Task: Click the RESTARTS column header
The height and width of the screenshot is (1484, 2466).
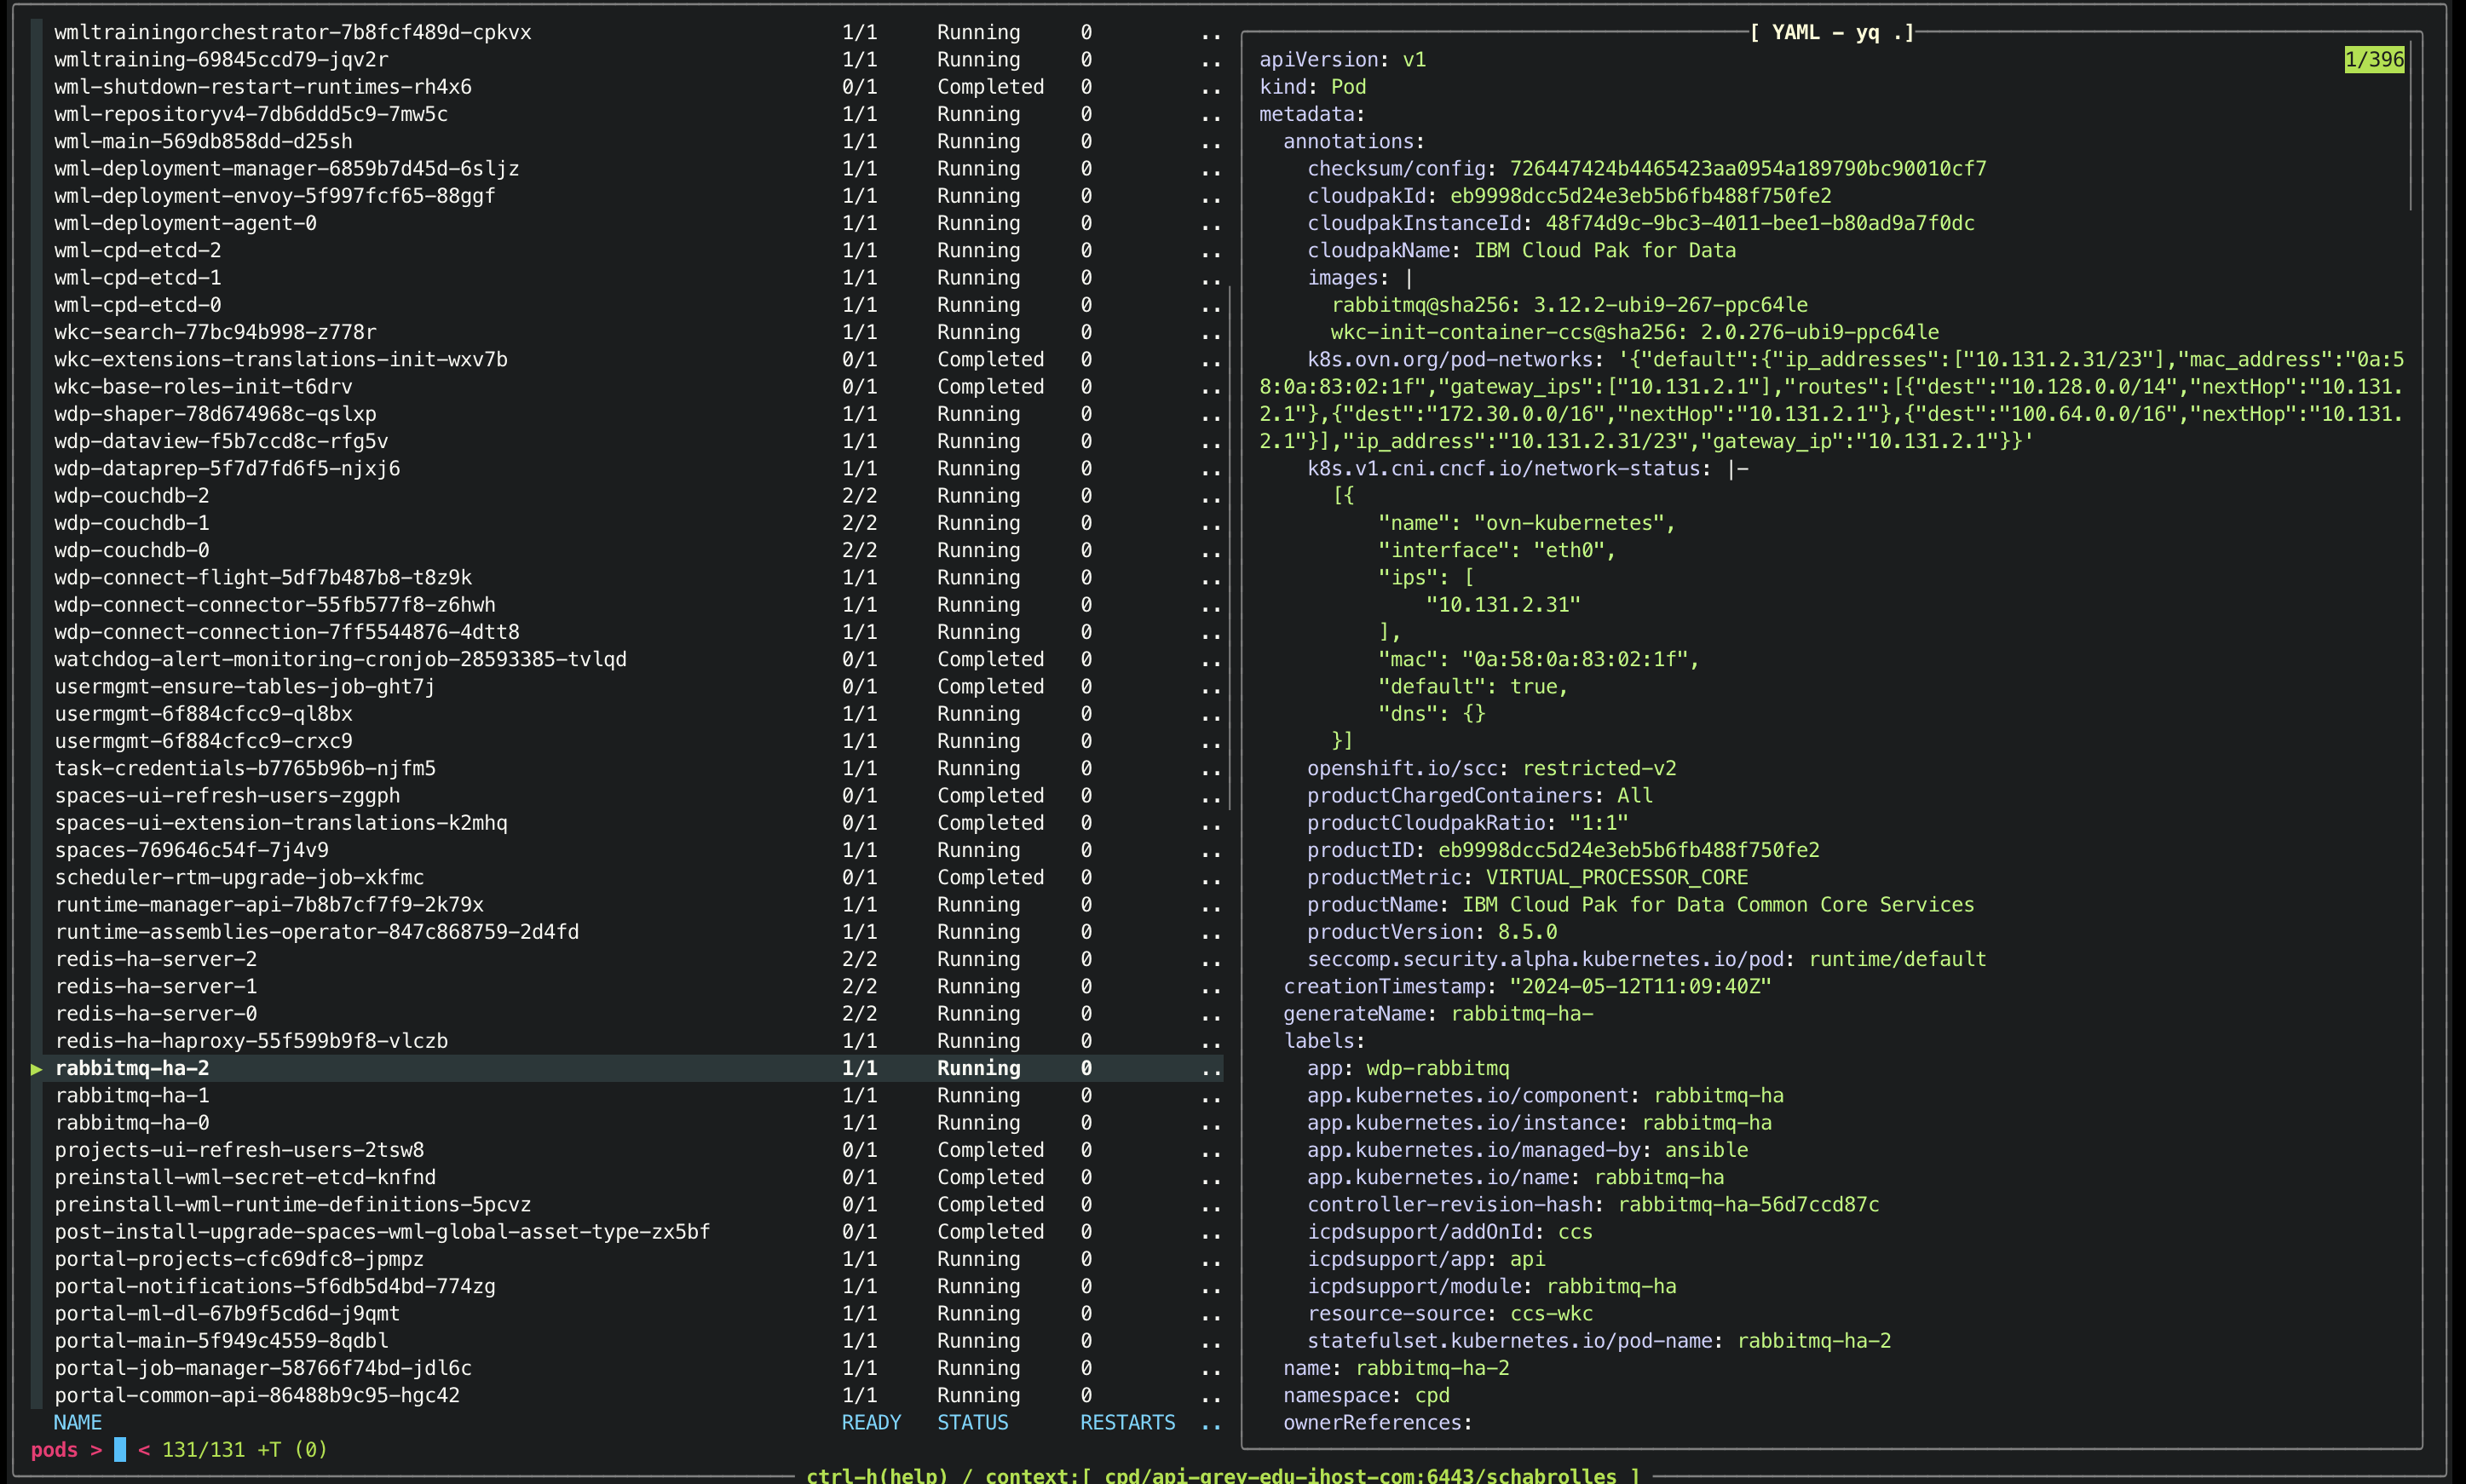Action: coord(1127,1422)
